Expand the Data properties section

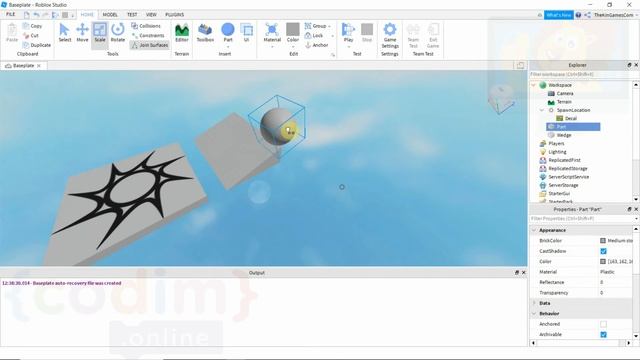pyautogui.click(x=534, y=303)
